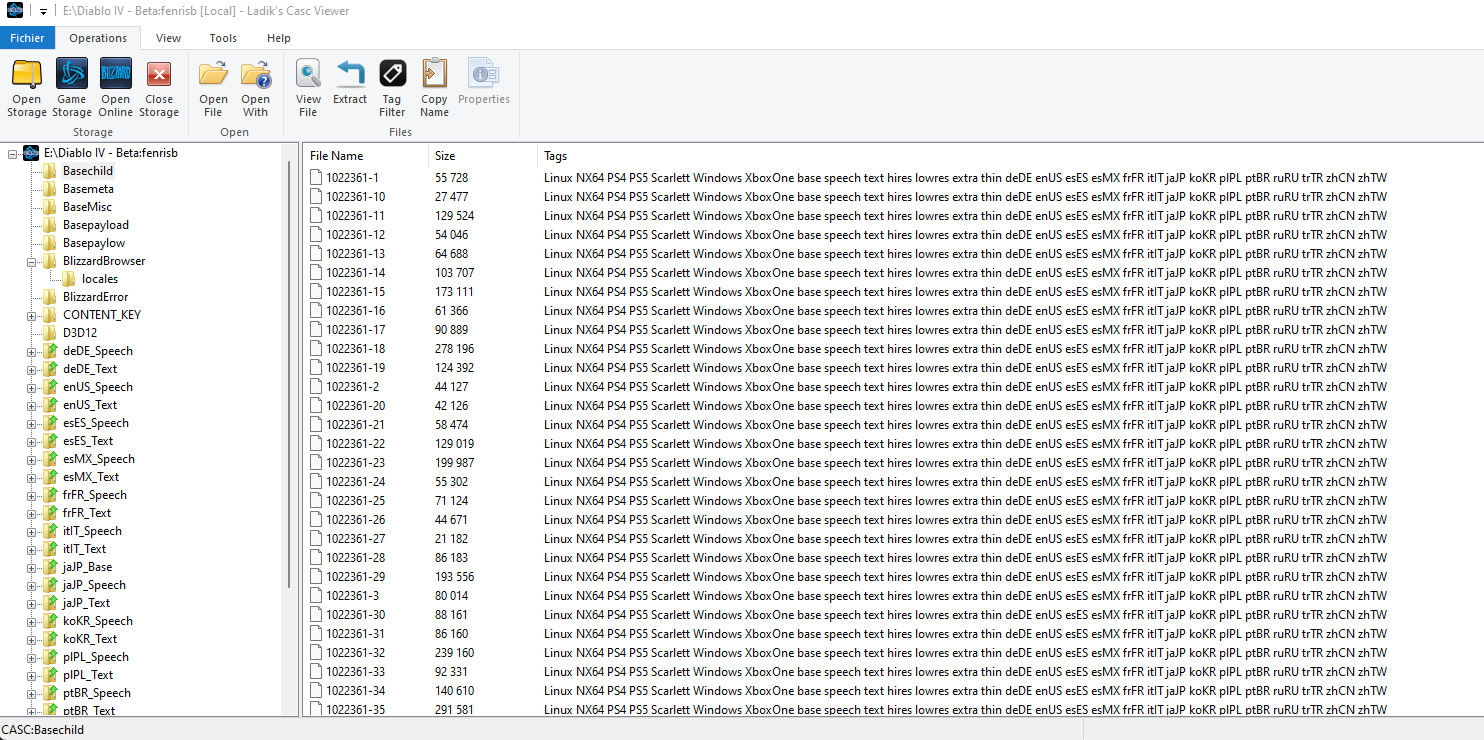This screenshot has width=1484, height=740.
Task: Select the ptBR_Speech tree item
Action: [96, 693]
